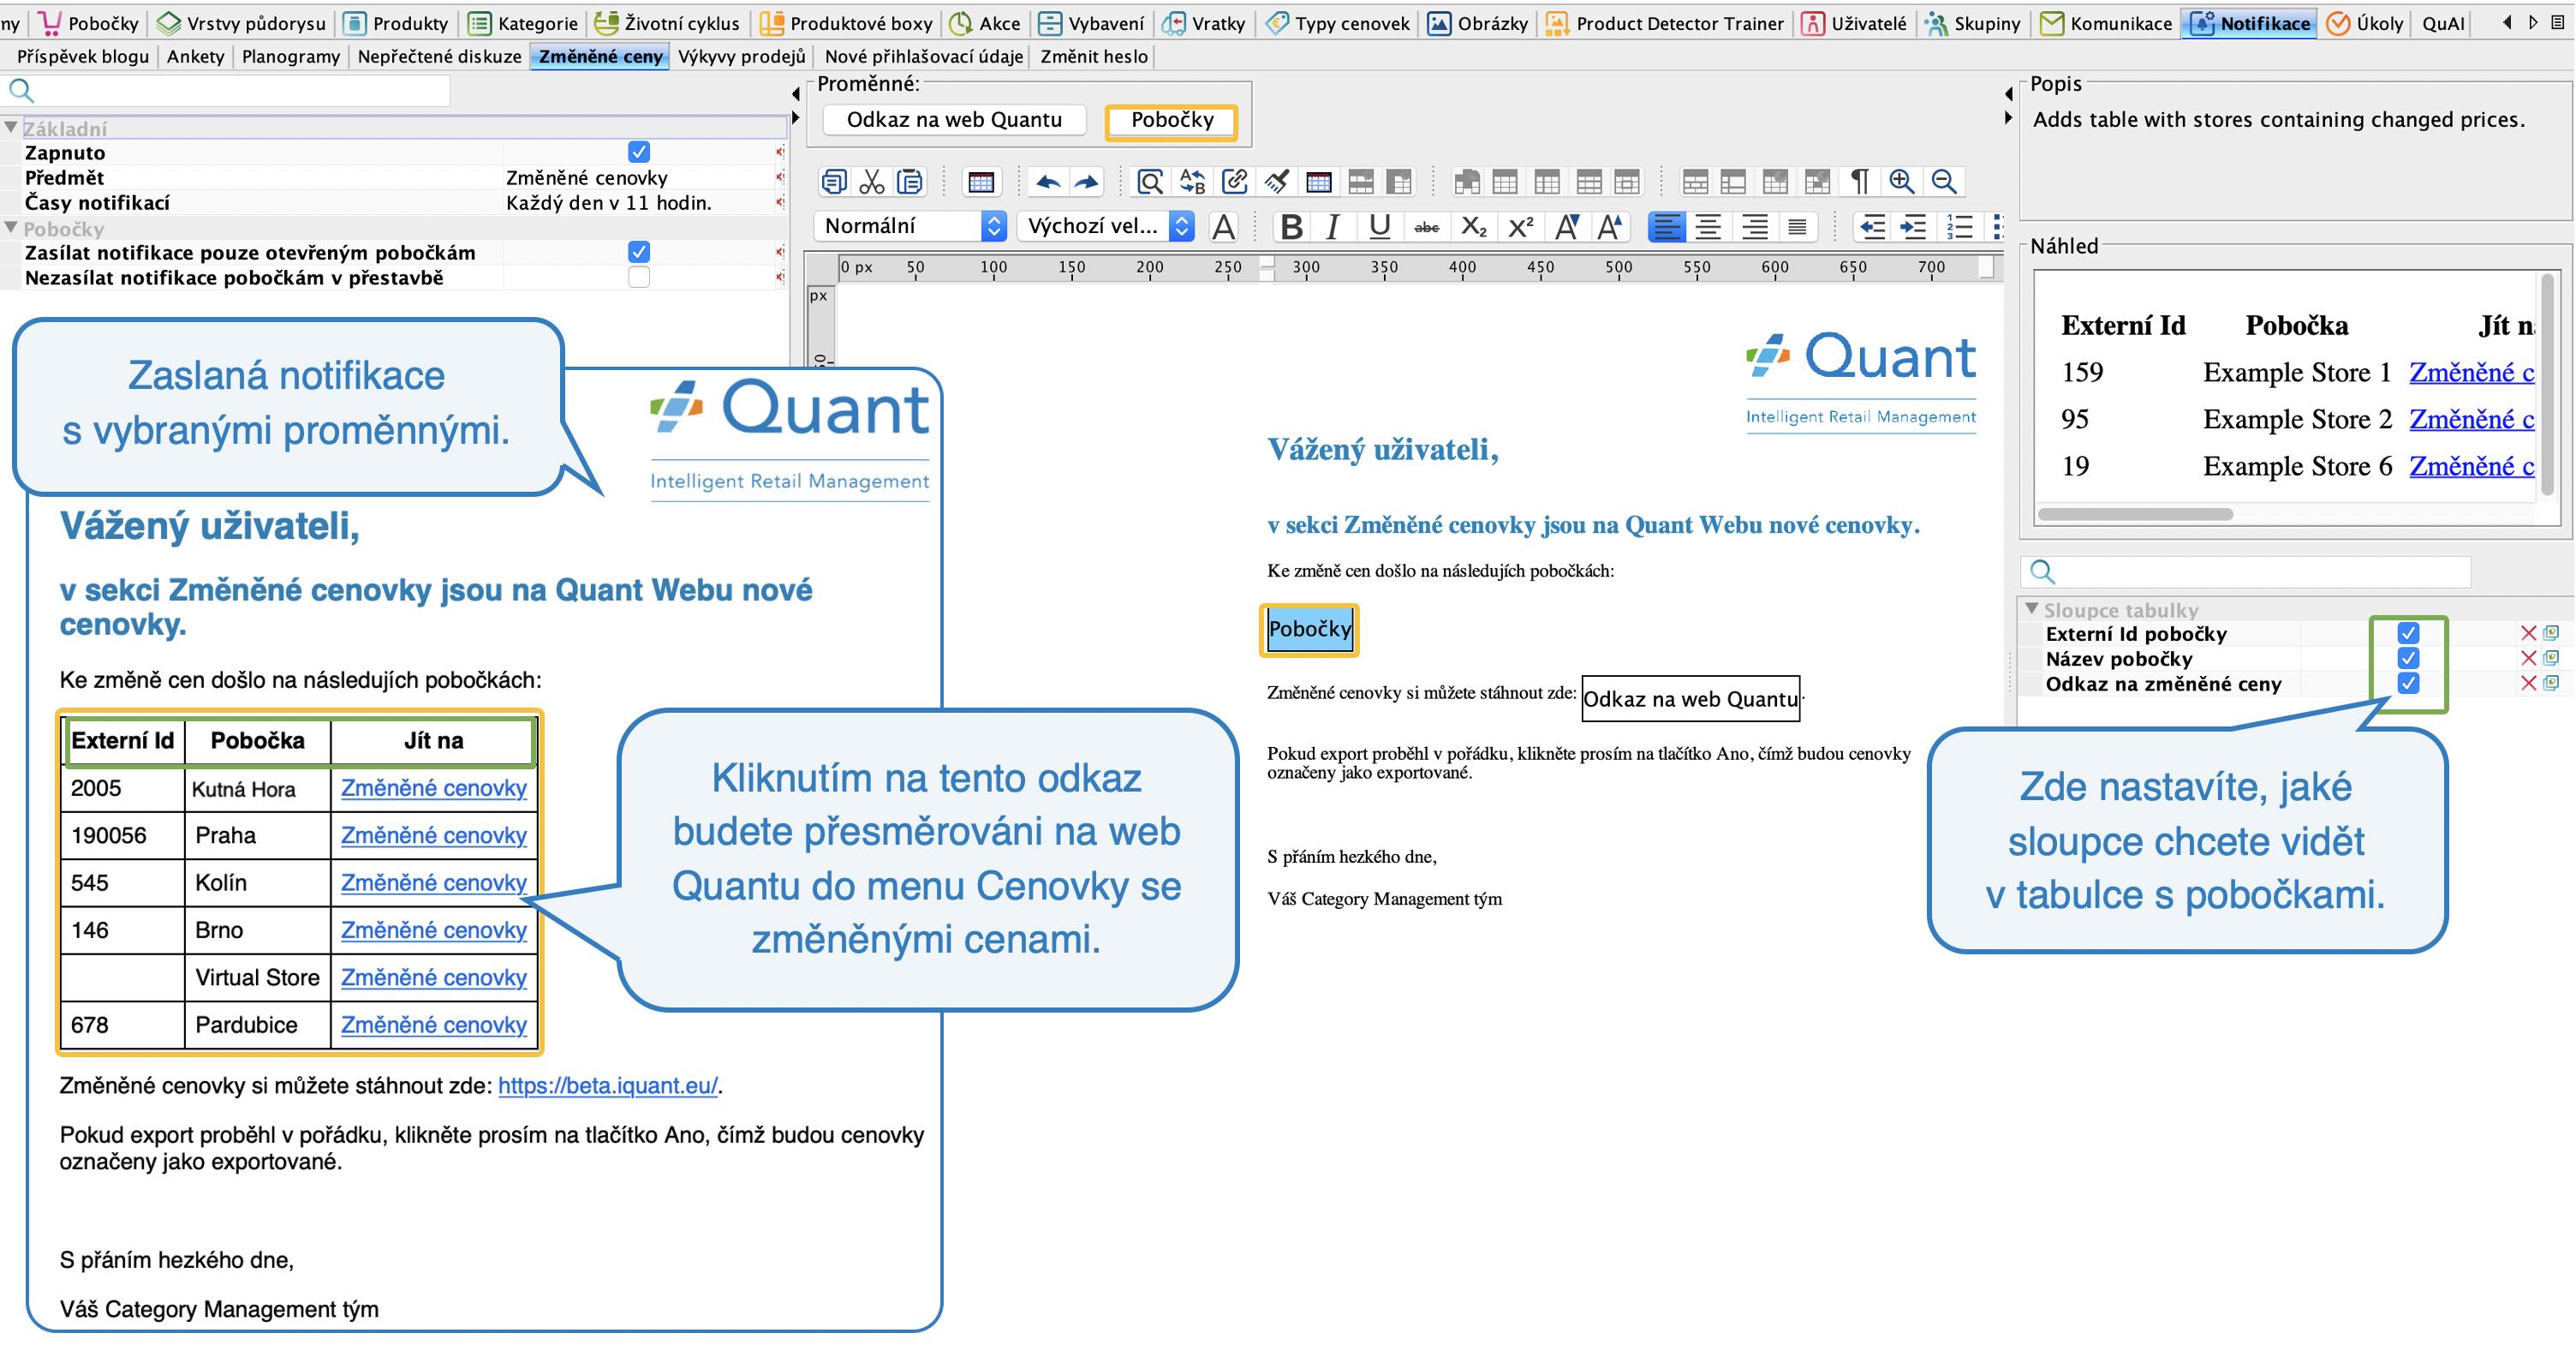Click the Clear formatting brush icon

pyautogui.click(x=1277, y=181)
